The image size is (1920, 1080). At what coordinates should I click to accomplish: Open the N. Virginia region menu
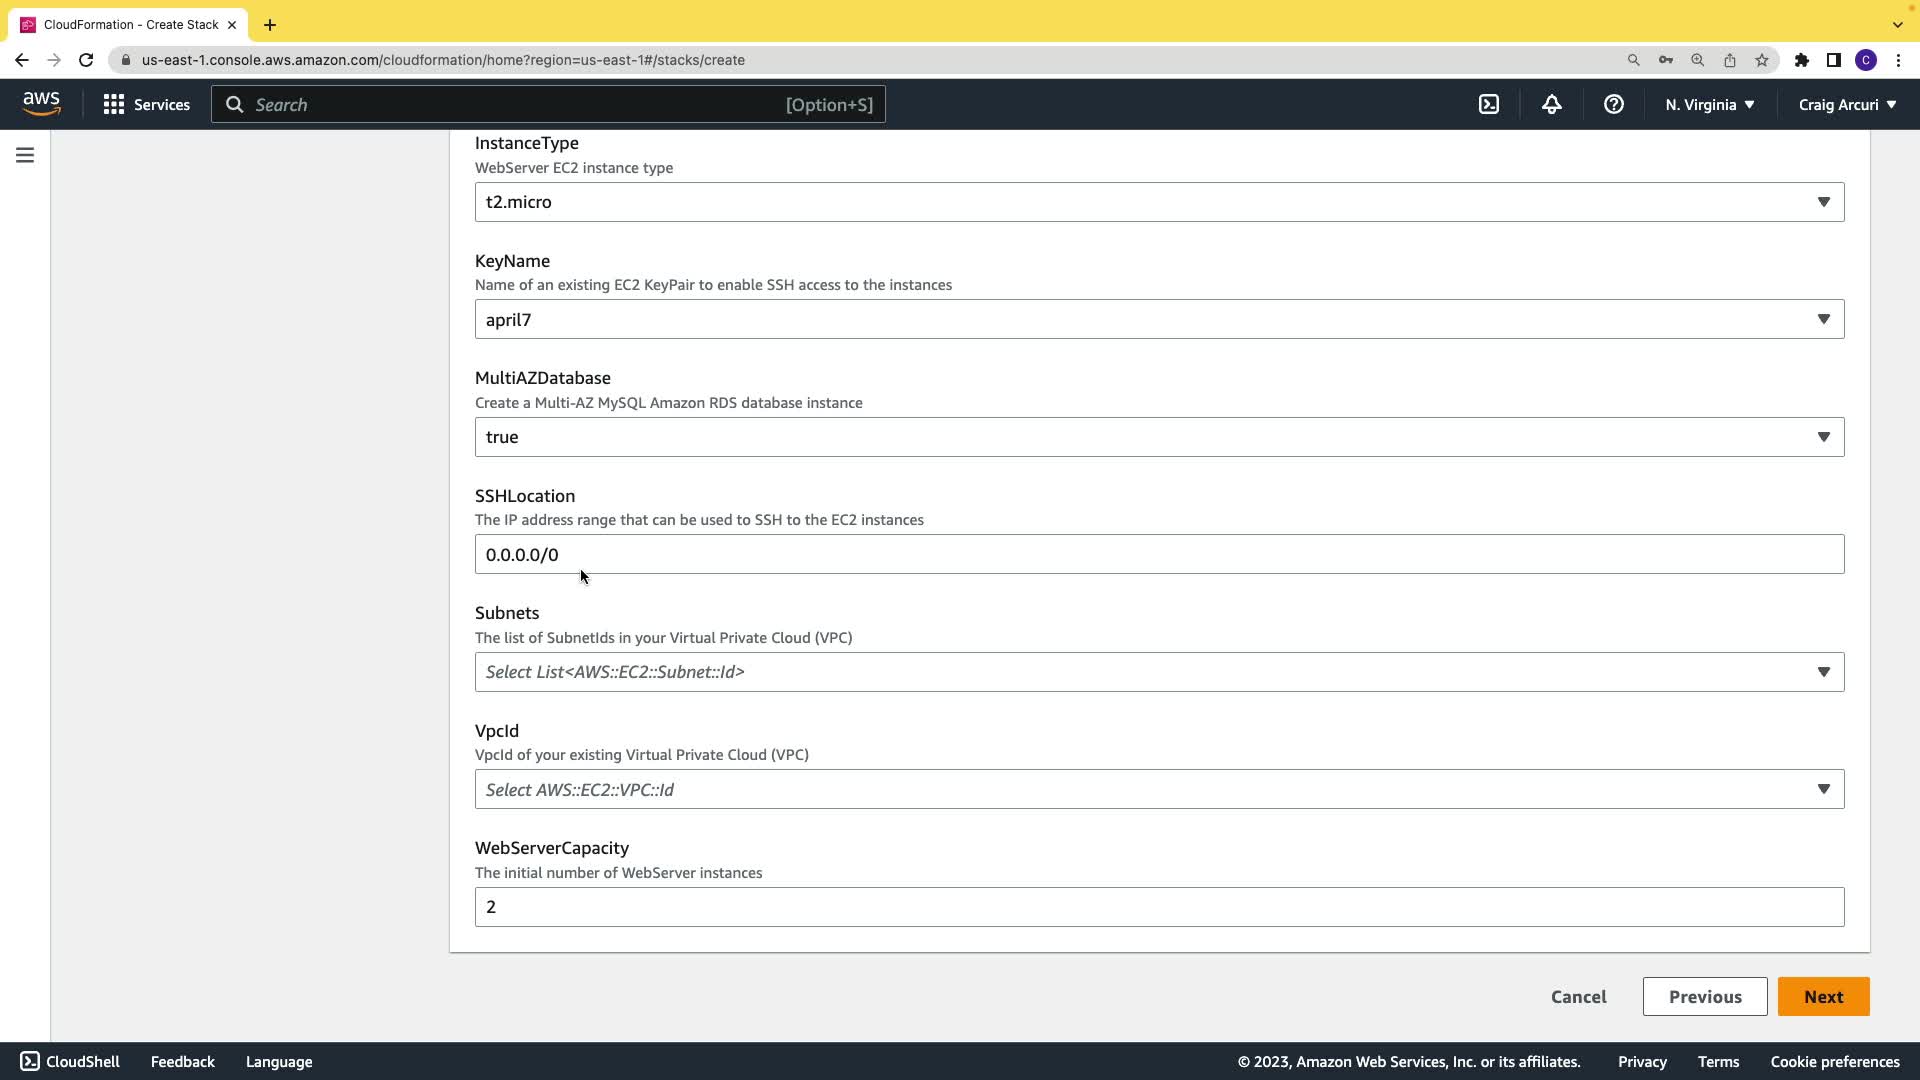coord(1709,104)
